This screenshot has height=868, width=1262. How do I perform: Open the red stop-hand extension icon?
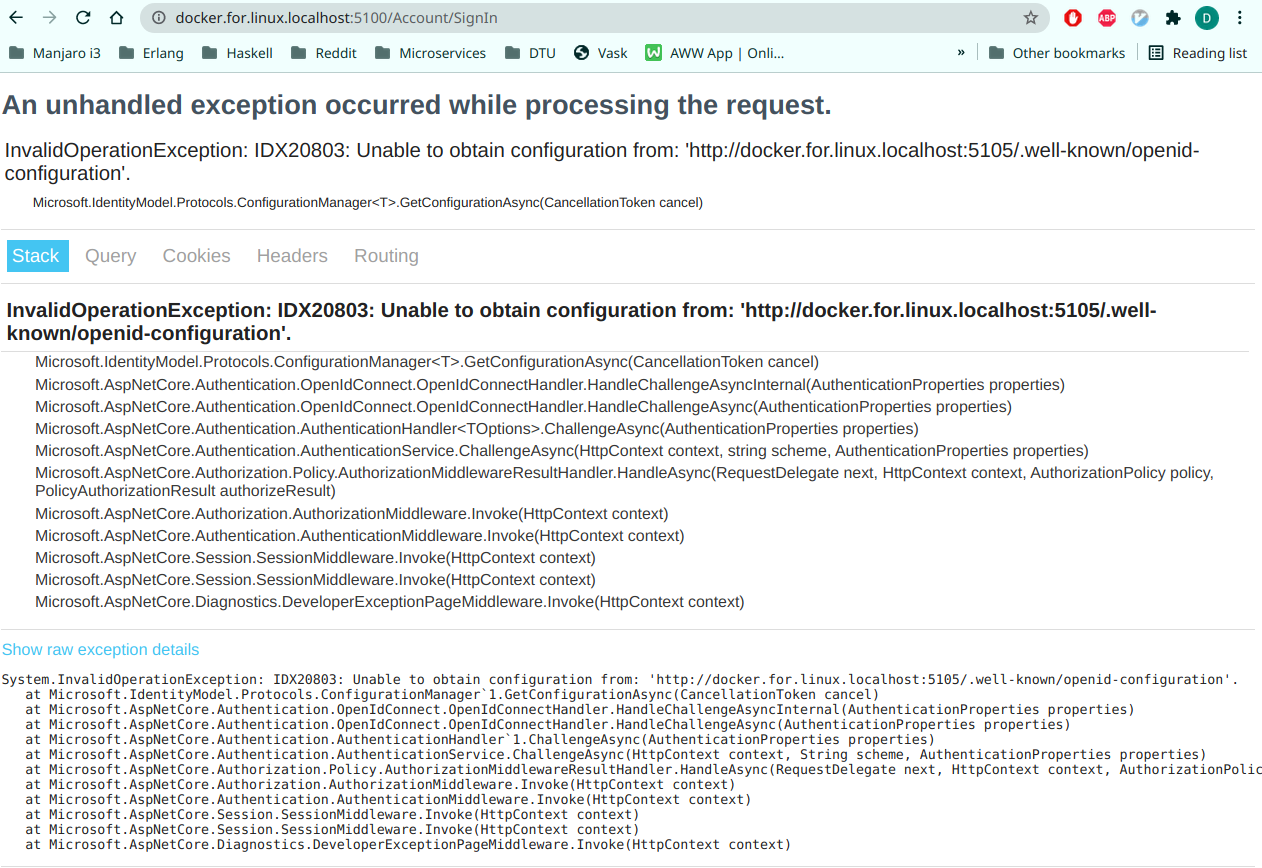coord(1073,18)
